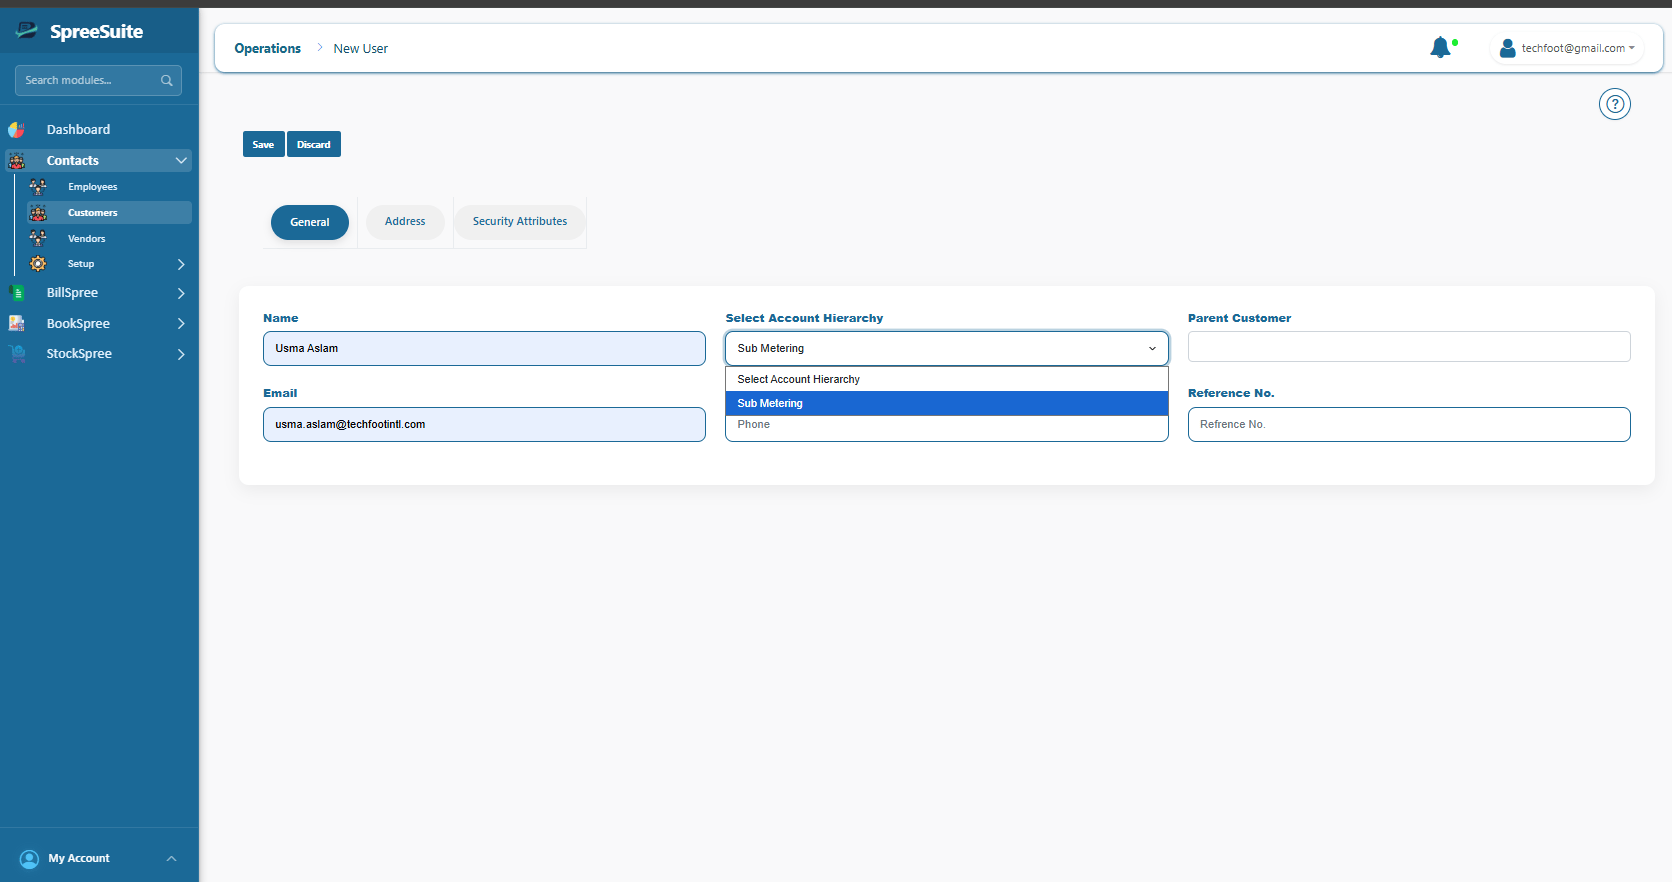Choose the Sub Metering option in list
1672x882 pixels.
[946, 403]
